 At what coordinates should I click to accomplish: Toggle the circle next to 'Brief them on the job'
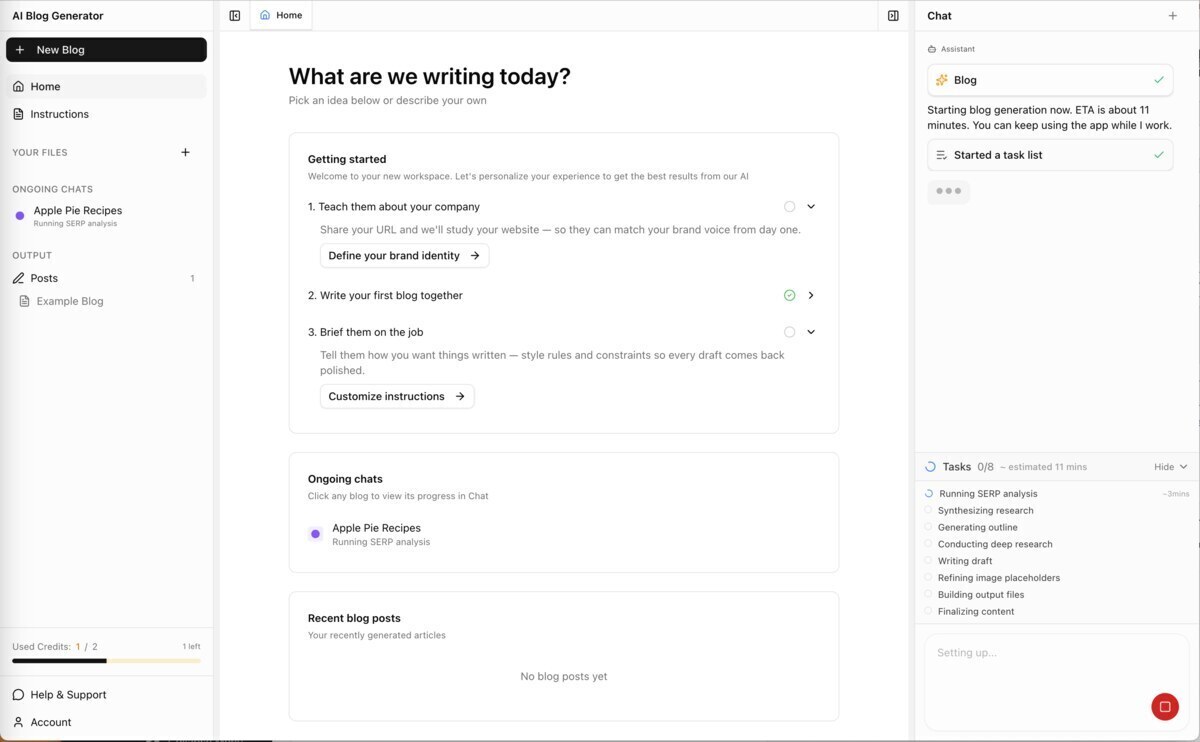pyautogui.click(x=789, y=331)
